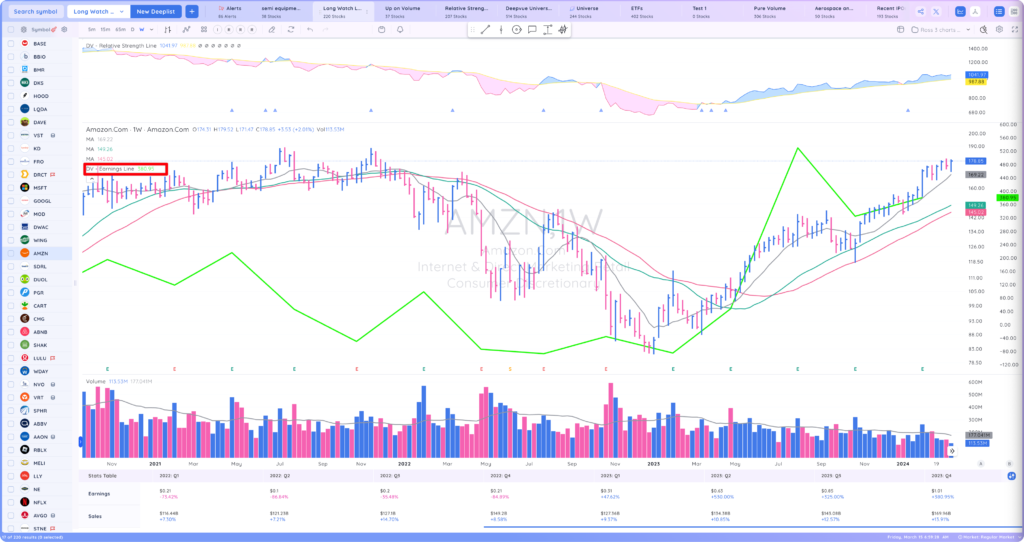Viewport: 1024px width, 542px height.
Task: Expand the Ross 3 charts layout dropdown
Action: pos(940,29)
